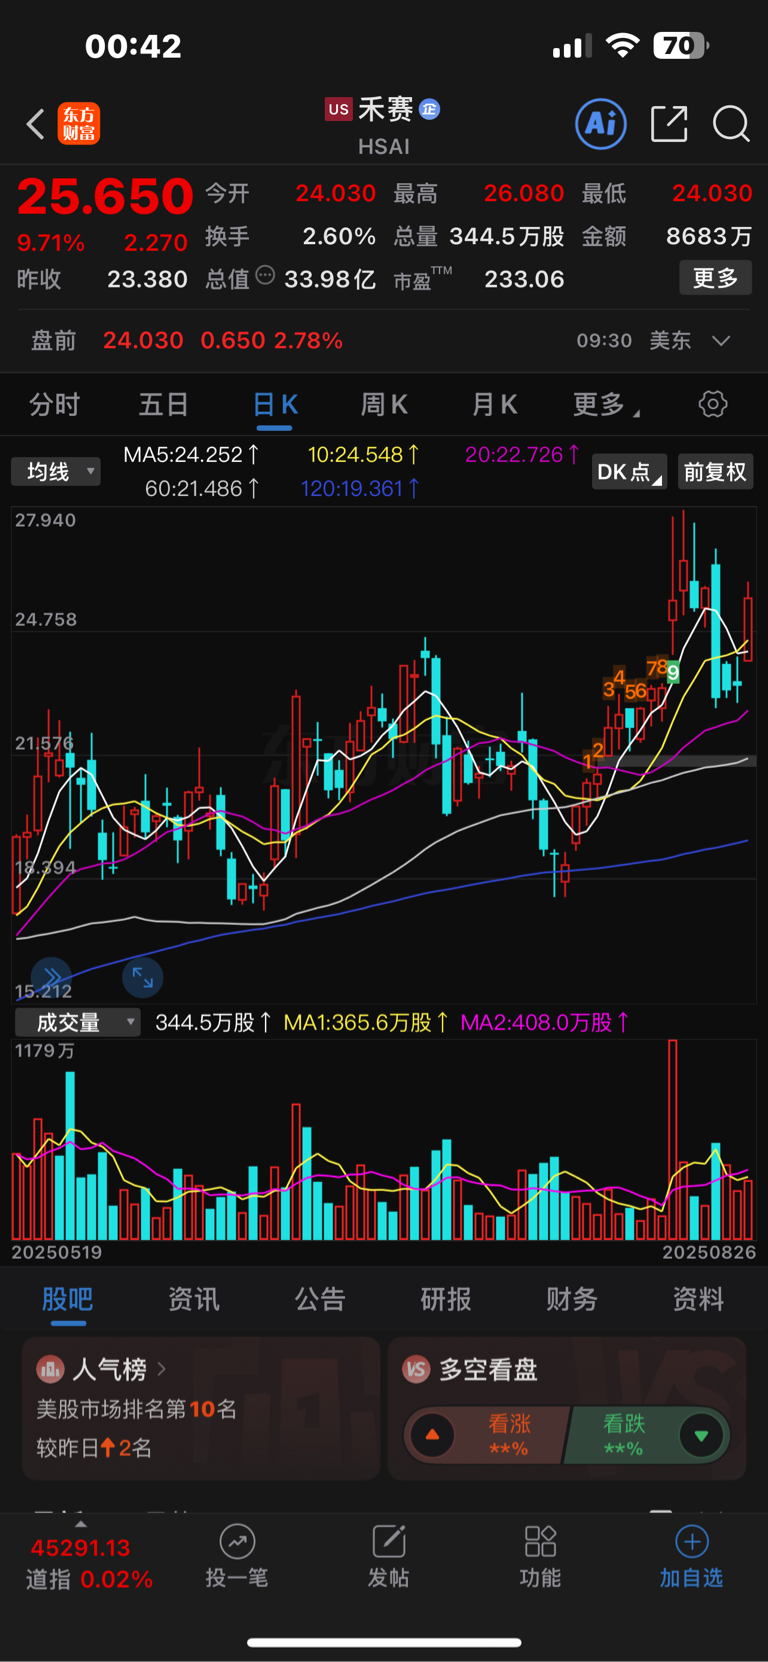
Task: Open the 资料 tab
Action: (x=698, y=1299)
